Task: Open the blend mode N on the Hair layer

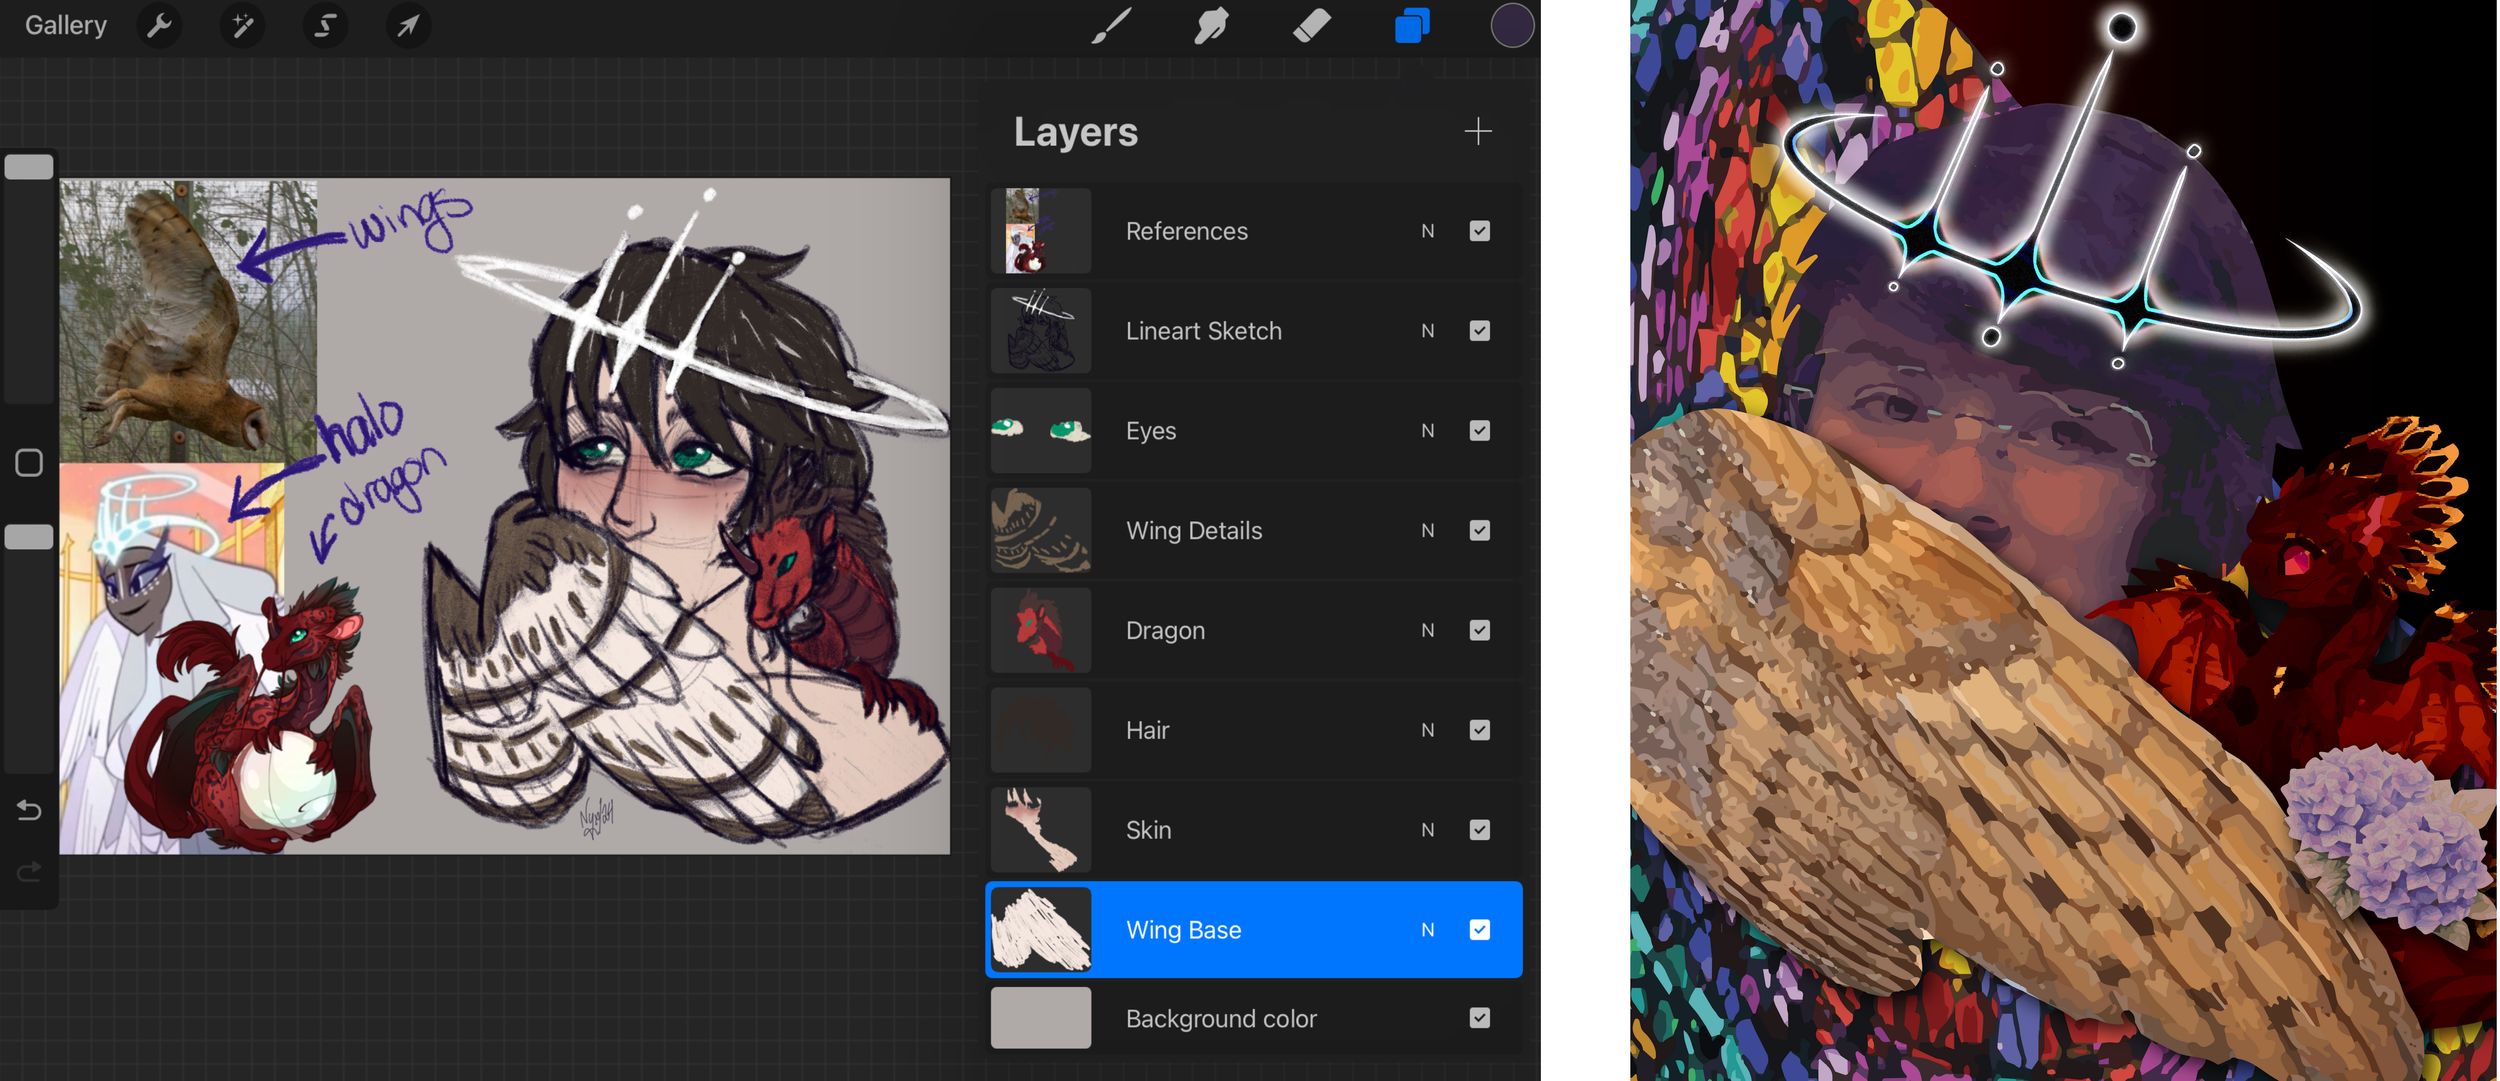Action: click(1427, 730)
